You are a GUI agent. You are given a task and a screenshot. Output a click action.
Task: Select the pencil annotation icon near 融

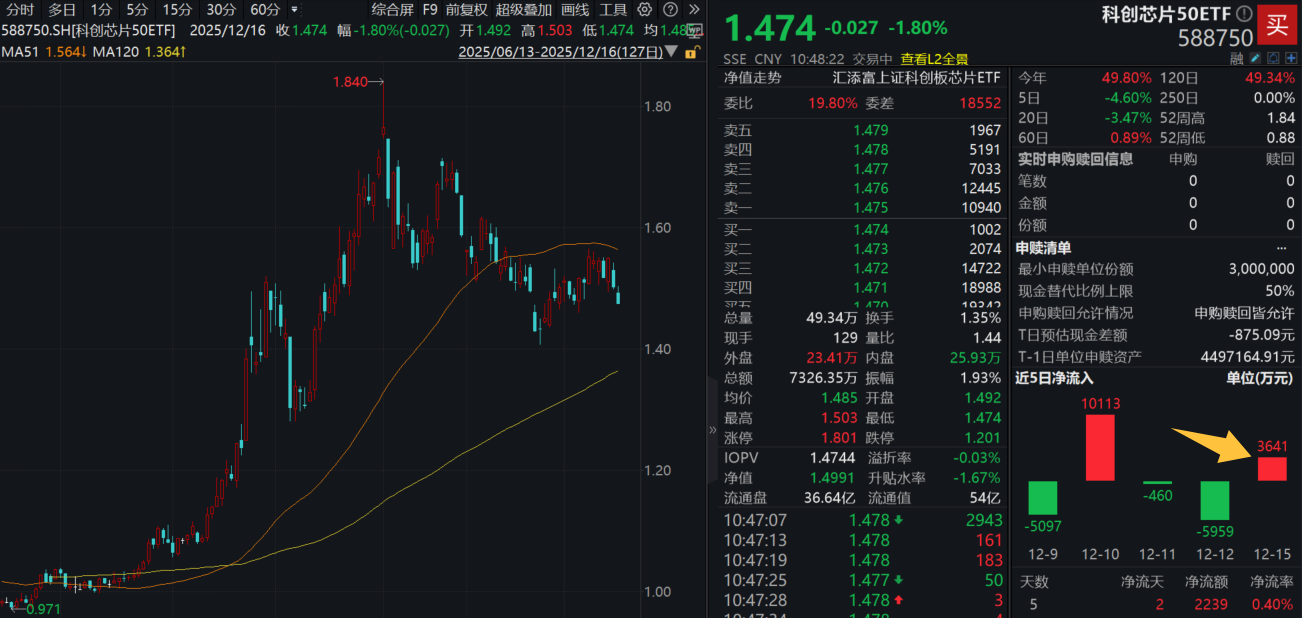(1254, 58)
